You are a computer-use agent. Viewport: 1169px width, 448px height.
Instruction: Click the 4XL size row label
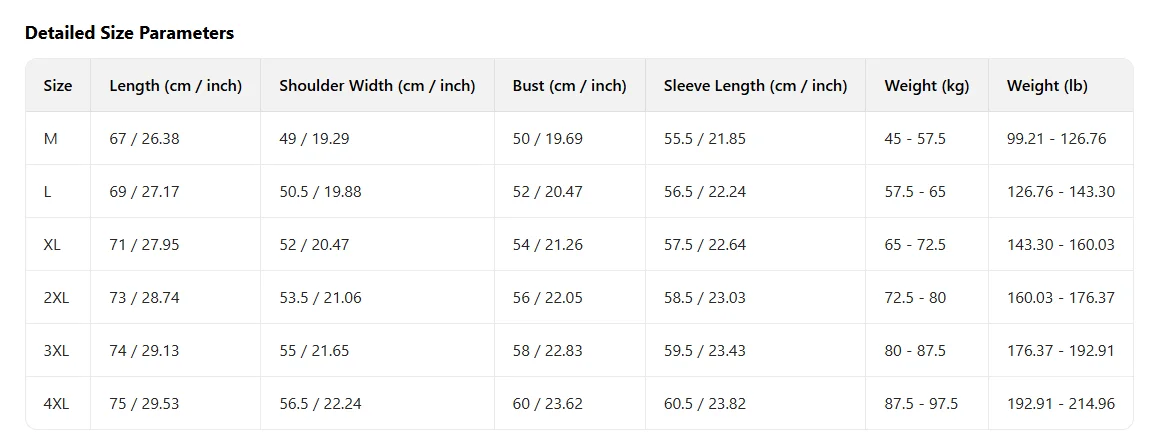coord(56,404)
